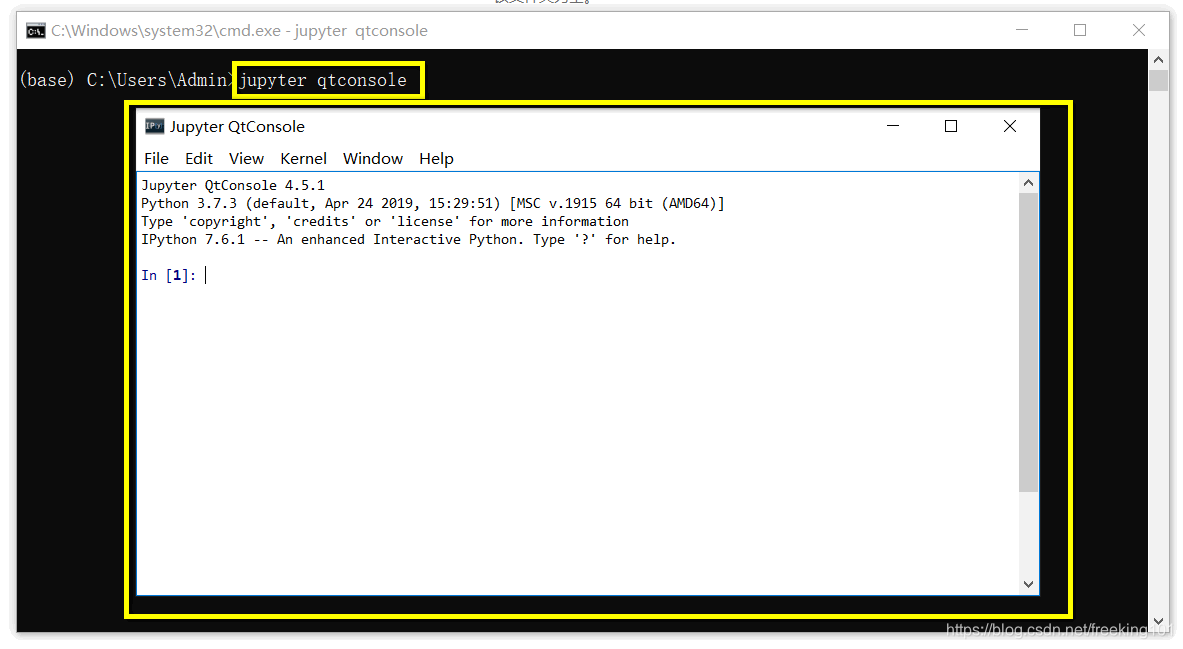Close the cmd.exe window

click(1139, 30)
